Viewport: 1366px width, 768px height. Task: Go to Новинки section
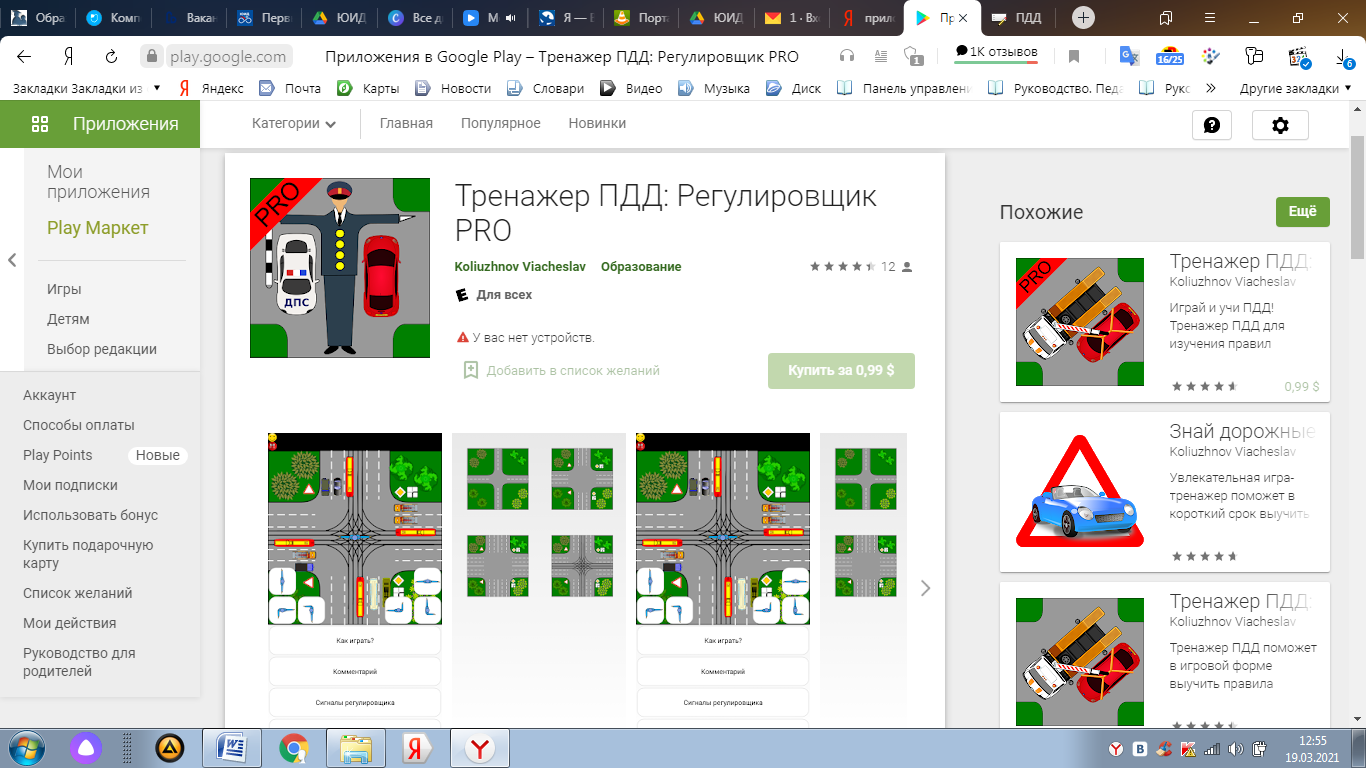point(597,124)
